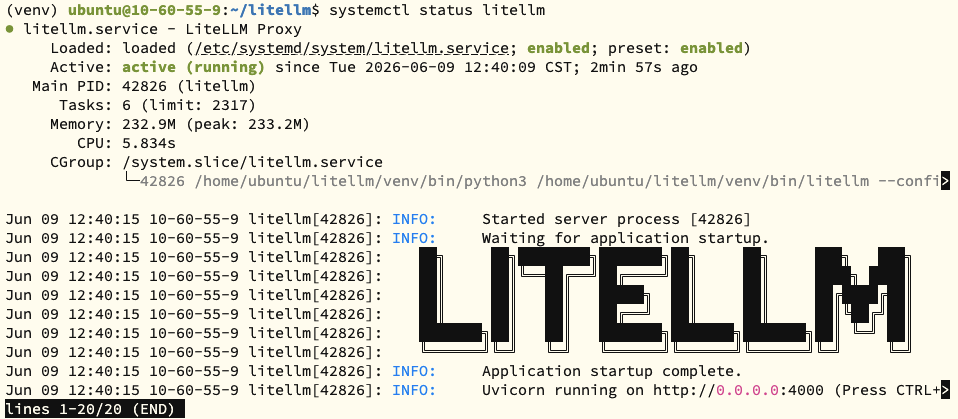Click 'Started server process [42826]' log message
The width and height of the screenshot is (958, 419).
616,219
